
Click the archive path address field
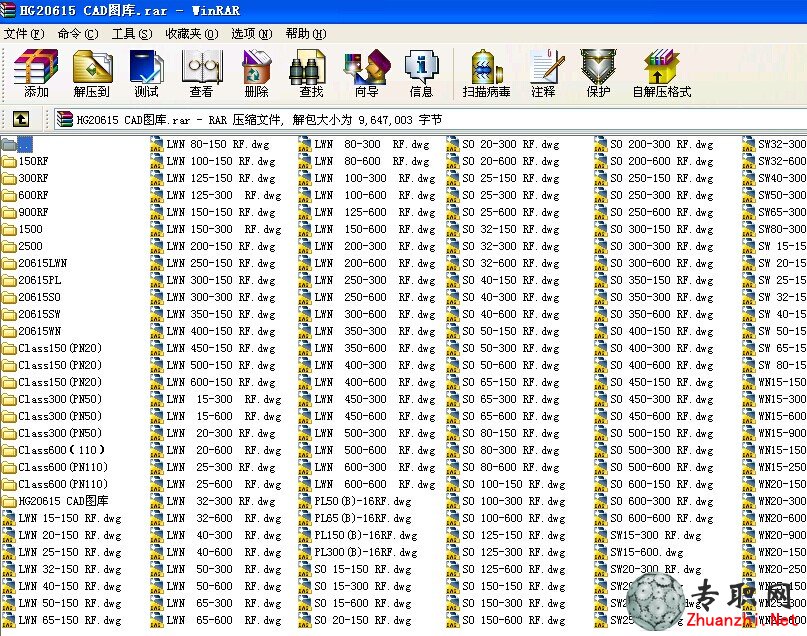pyautogui.click(x=430, y=119)
